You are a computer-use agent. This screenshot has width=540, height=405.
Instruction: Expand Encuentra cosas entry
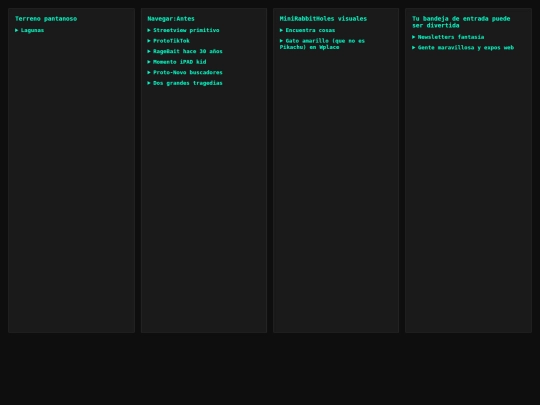click(x=308, y=30)
